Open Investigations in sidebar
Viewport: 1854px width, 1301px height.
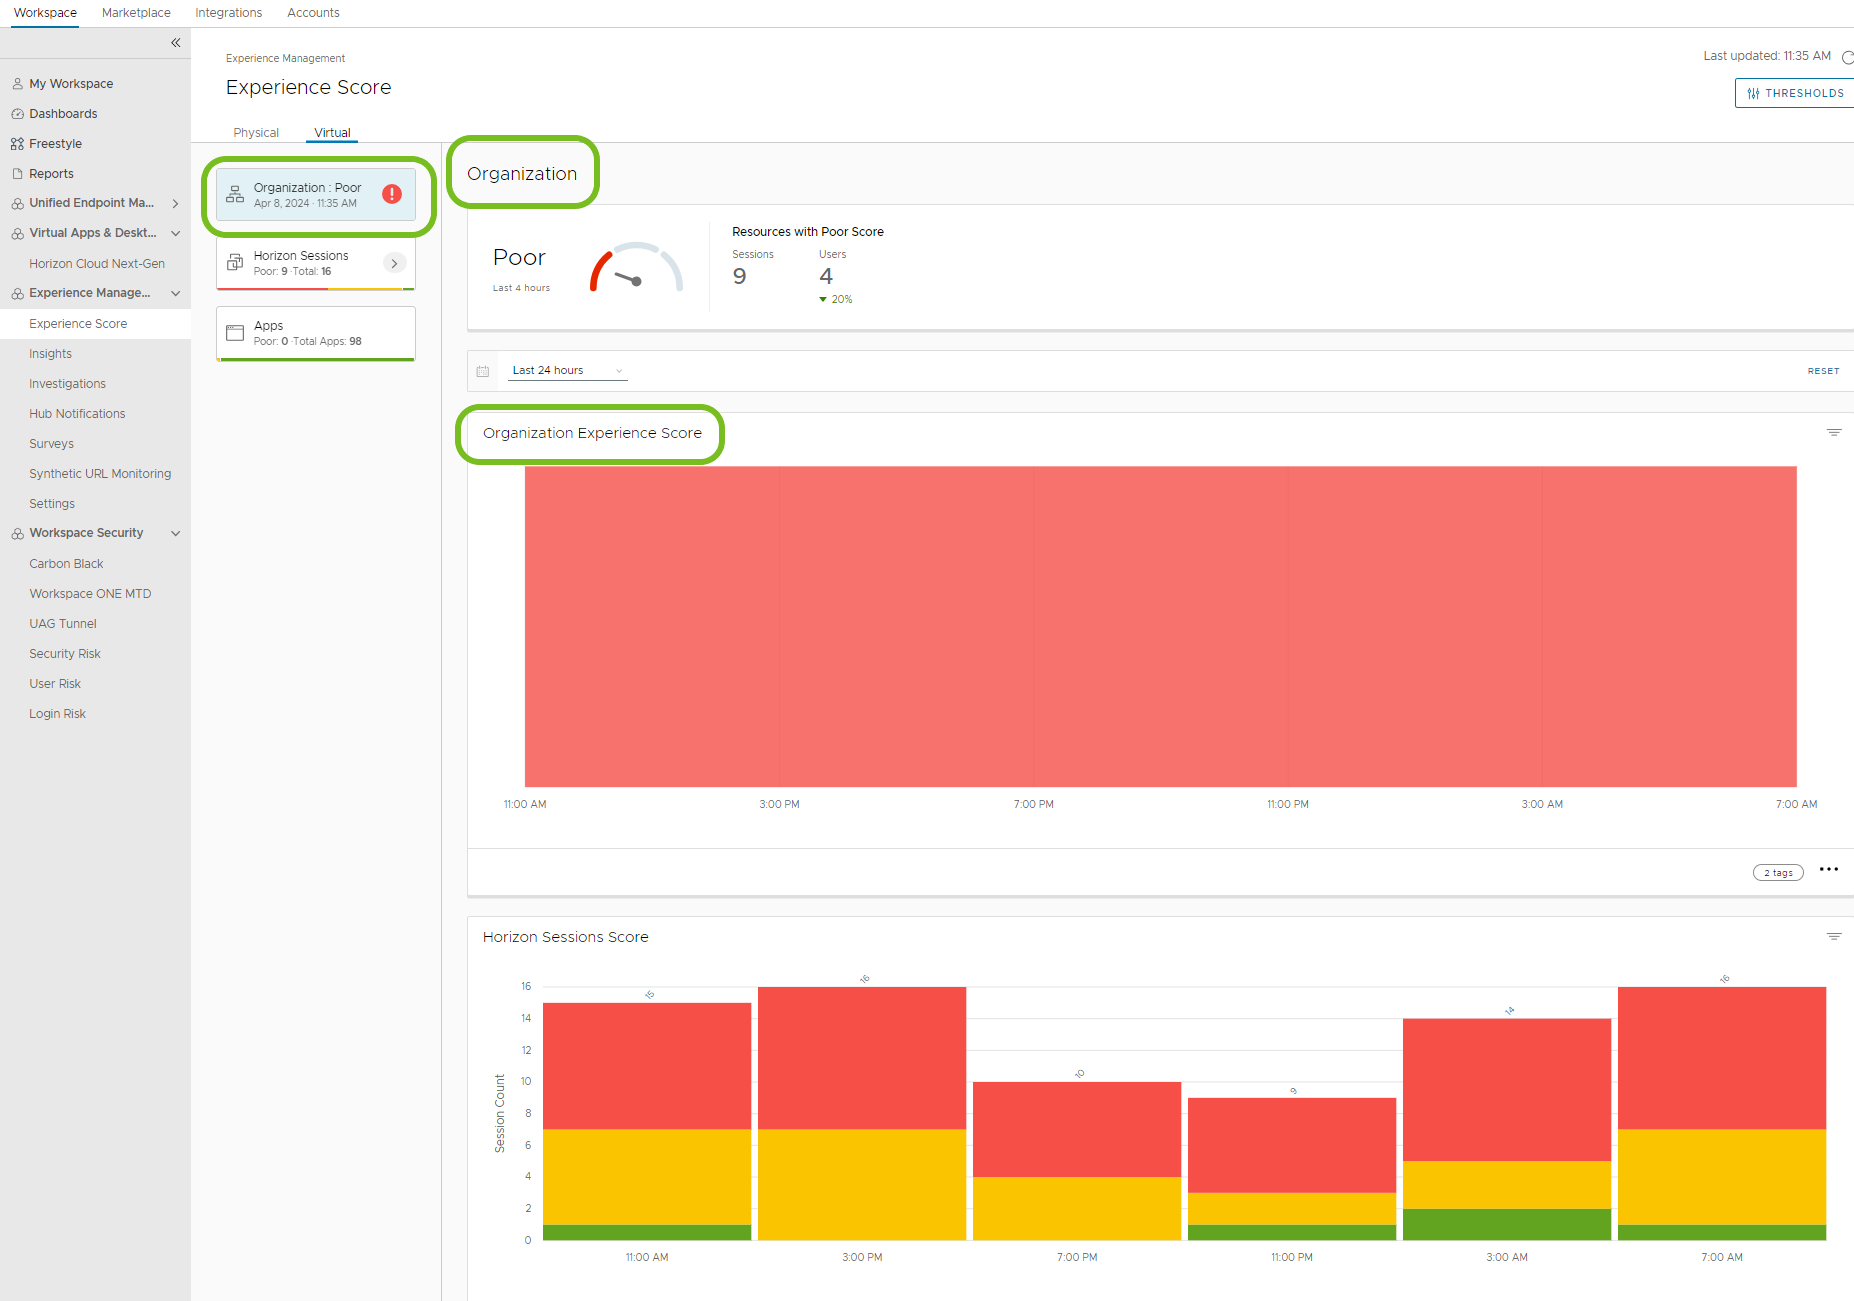(67, 384)
